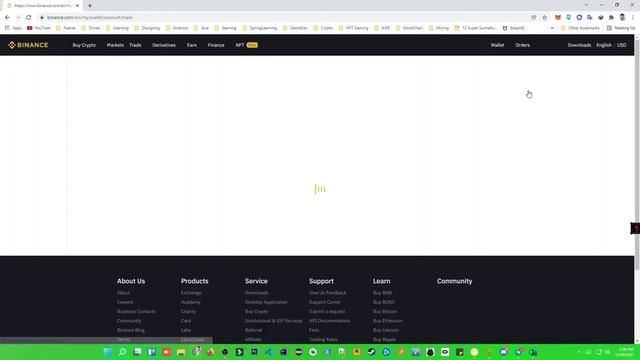Open the Markets page
This screenshot has height=360, width=640.
(x=115, y=45)
